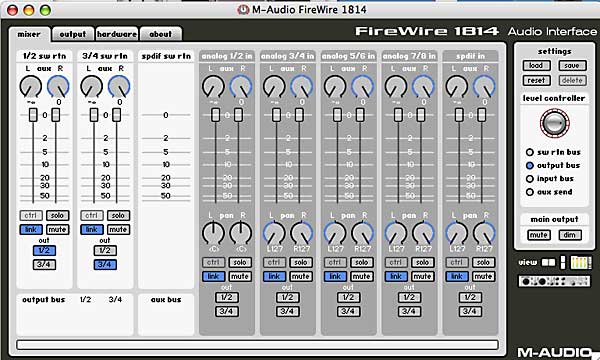The width and height of the screenshot is (600, 360).
Task: Click the left fader of spdif in
Action: click(x=459, y=115)
